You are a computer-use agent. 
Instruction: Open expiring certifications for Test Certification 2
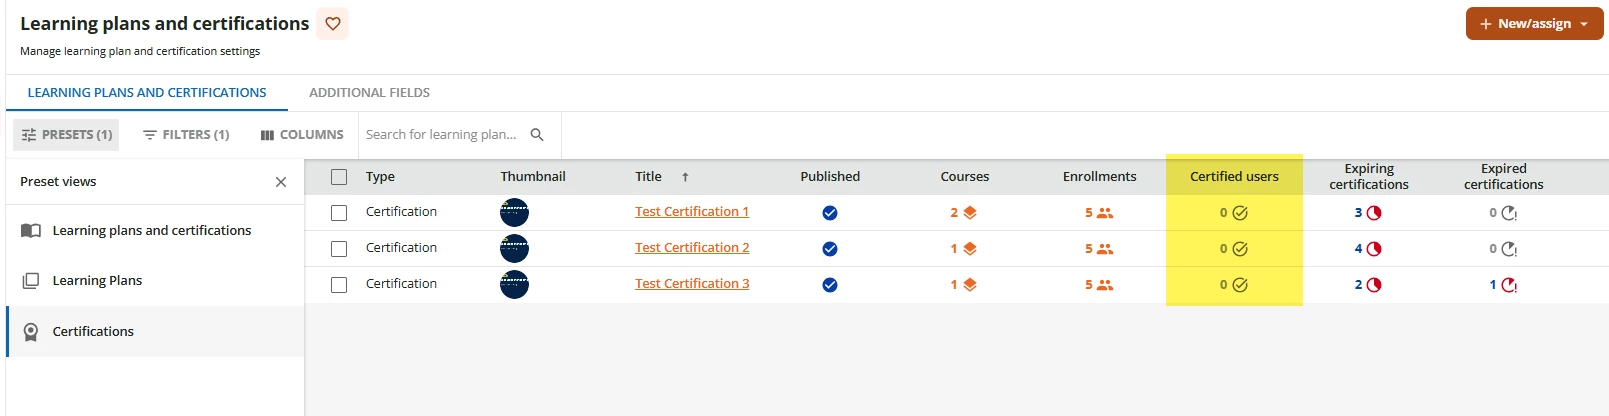pos(1368,249)
